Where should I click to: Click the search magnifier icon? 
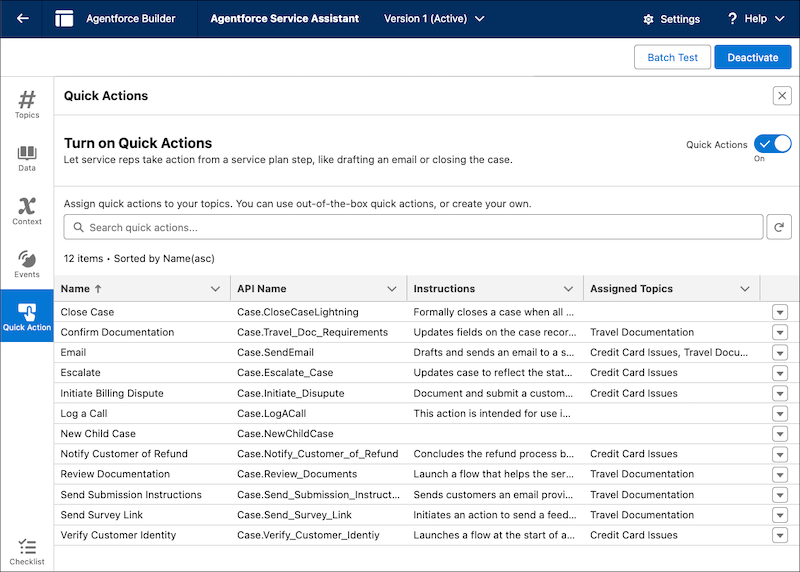click(x=78, y=227)
